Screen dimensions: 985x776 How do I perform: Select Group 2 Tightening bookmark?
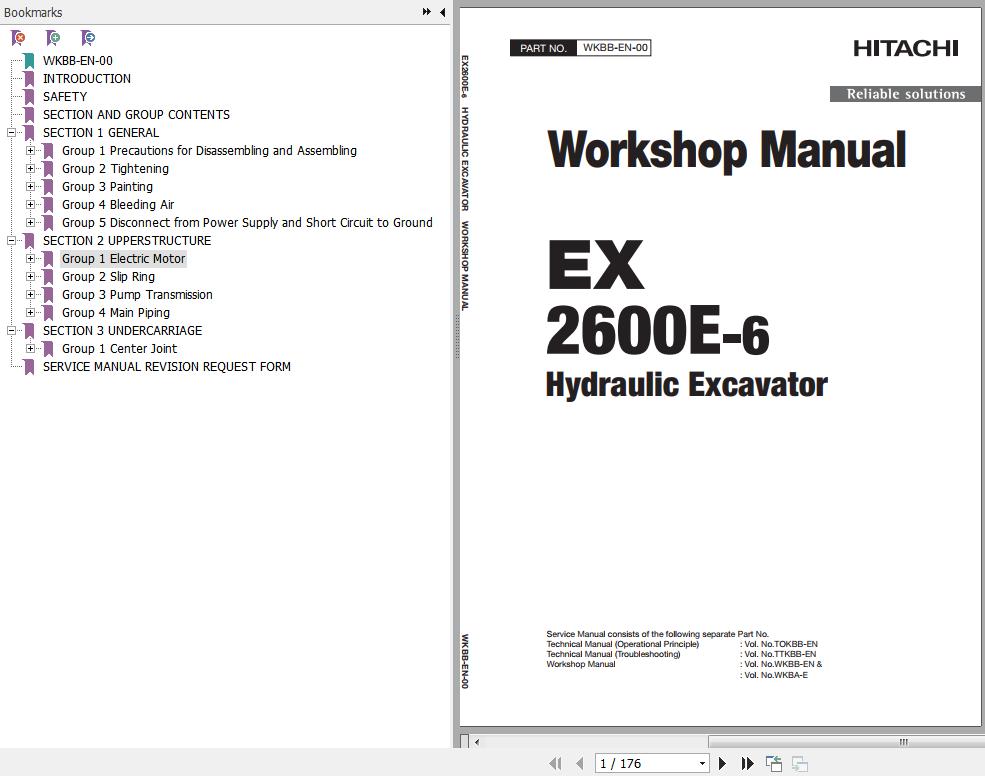pyautogui.click(x=115, y=169)
